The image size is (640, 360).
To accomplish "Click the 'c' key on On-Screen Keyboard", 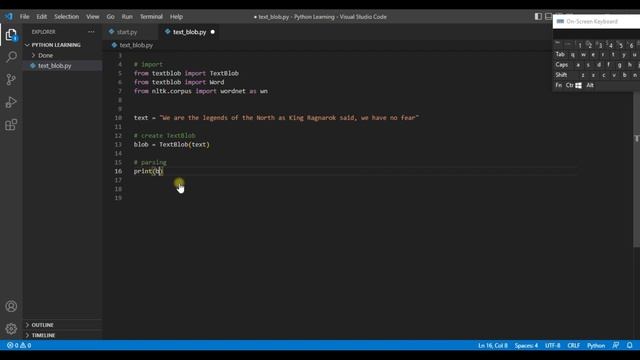I will [604, 75].
